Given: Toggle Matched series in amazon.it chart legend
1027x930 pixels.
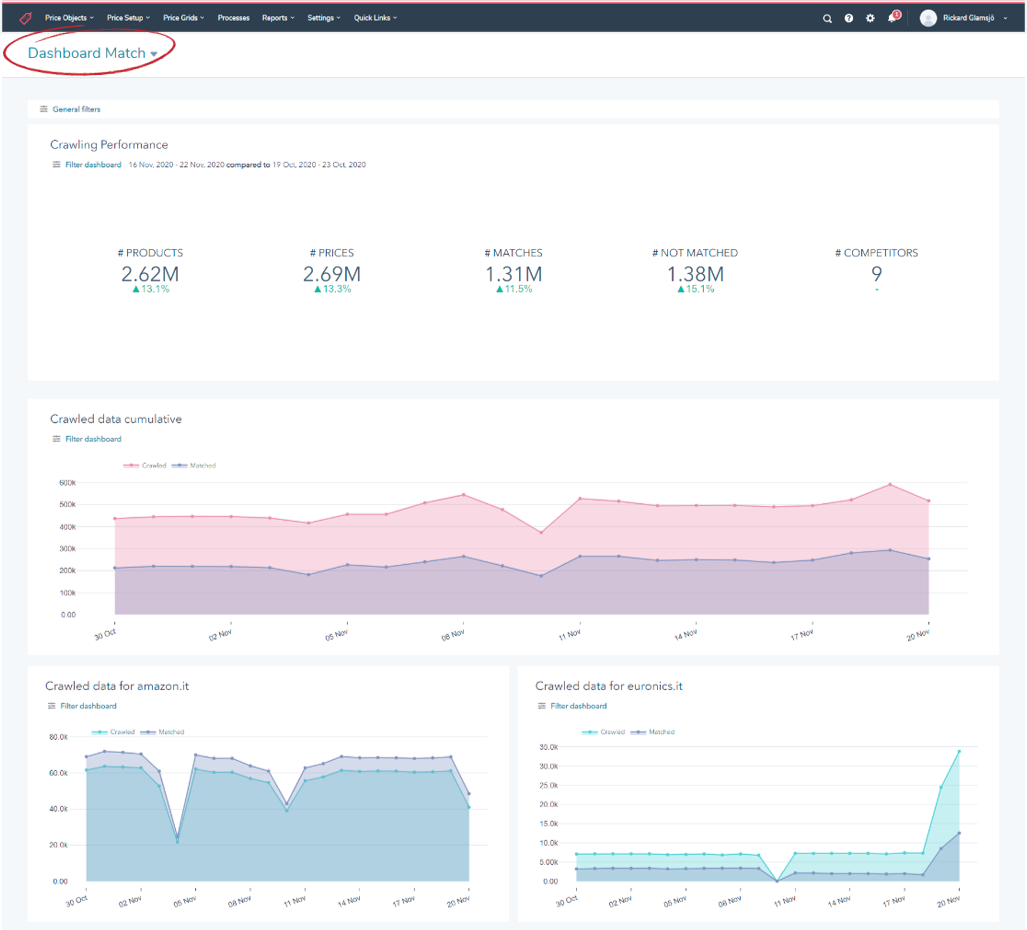Looking at the screenshot, I should coord(162,732).
